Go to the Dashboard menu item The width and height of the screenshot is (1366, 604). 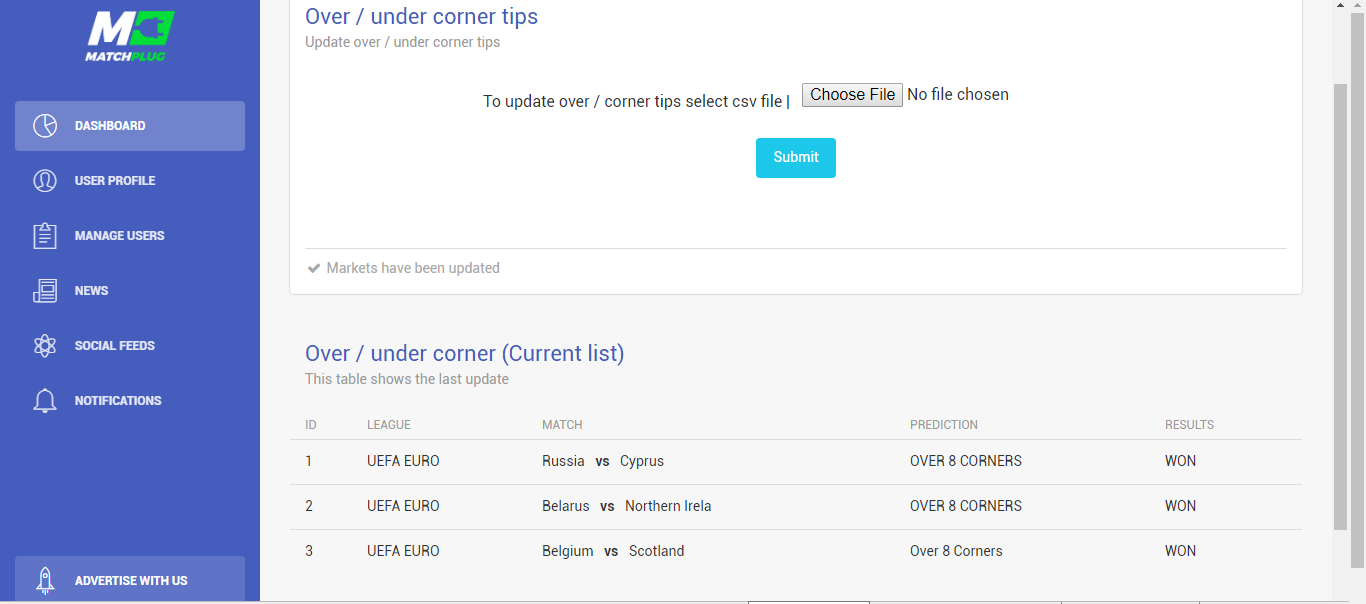pos(130,126)
